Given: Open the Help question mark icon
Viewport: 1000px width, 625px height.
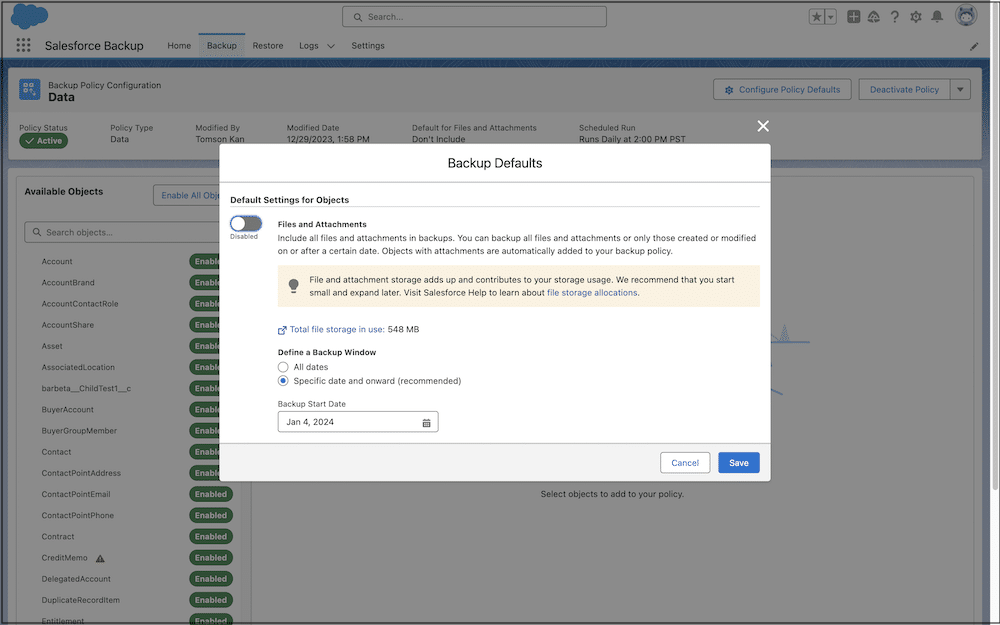Looking at the screenshot, I should coord(895,17).
